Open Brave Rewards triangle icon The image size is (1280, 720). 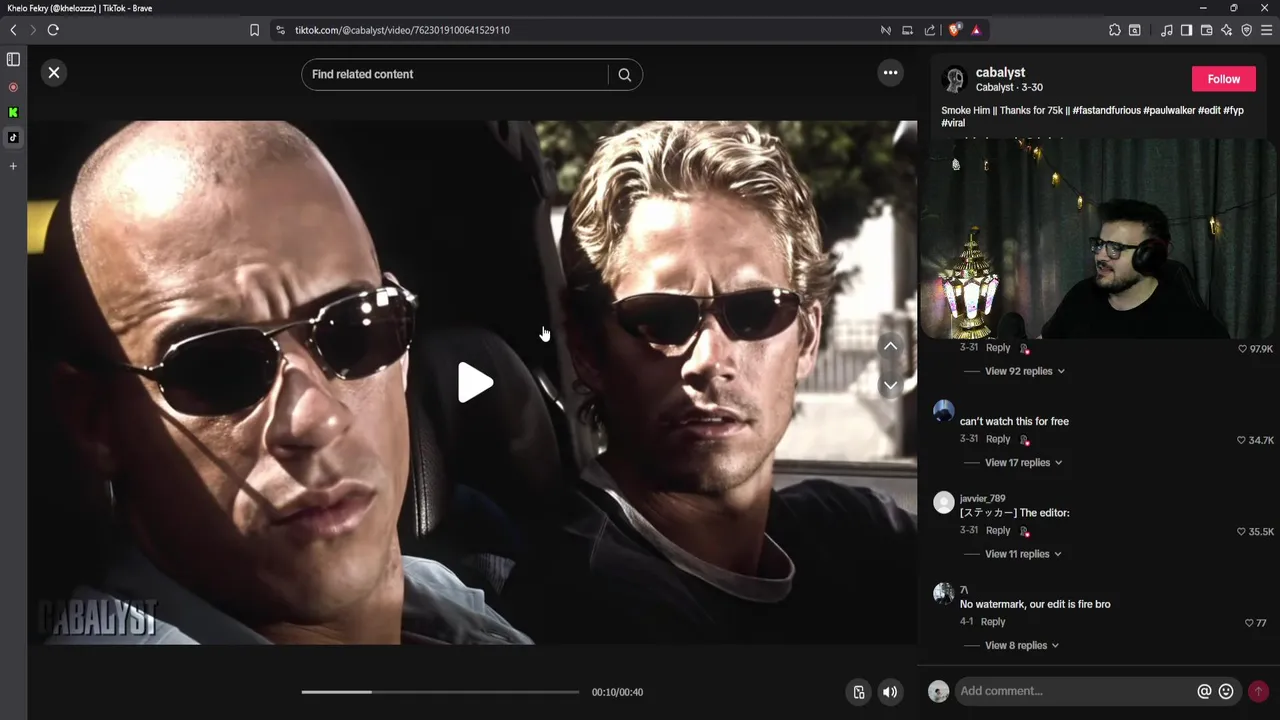pyautogui.click(x=976, y=30)
